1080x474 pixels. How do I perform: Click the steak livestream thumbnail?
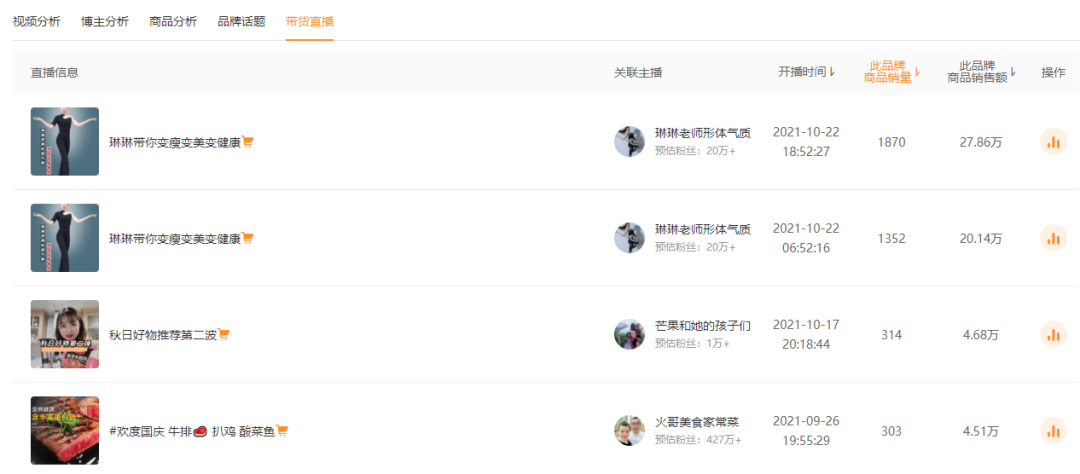(x=65, y=431)
